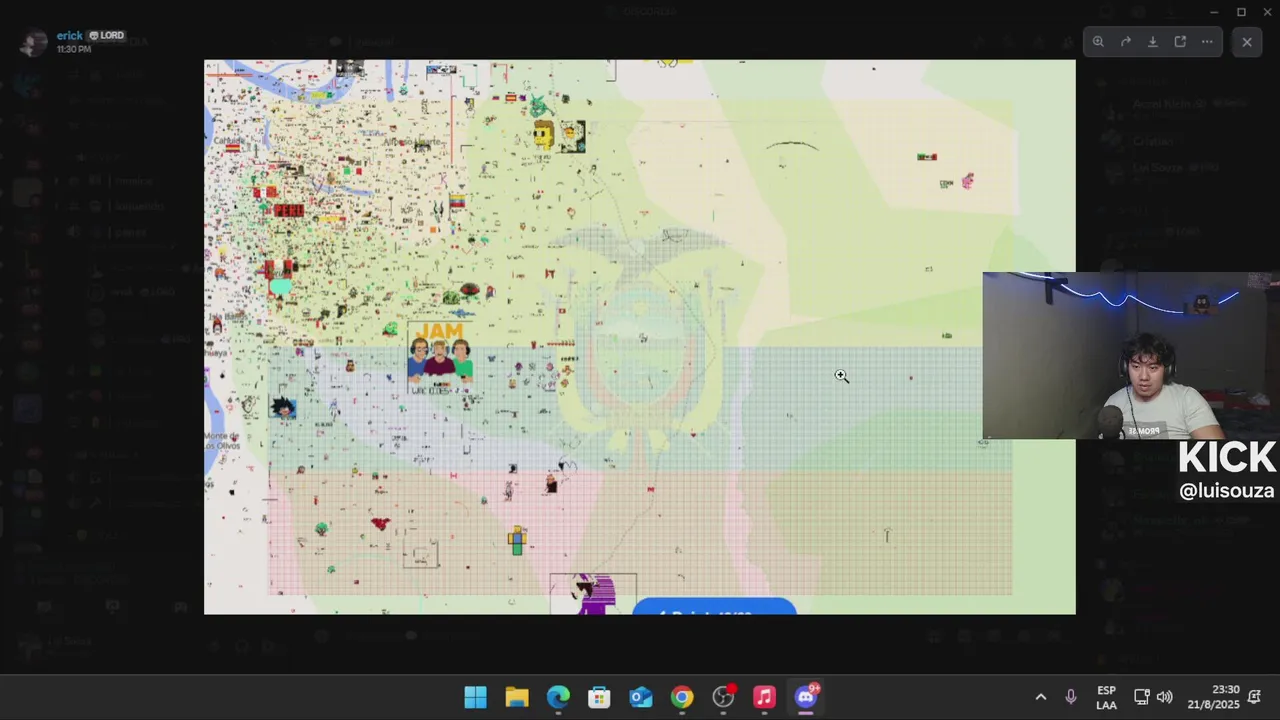Click the username erick above the image
Image resolution: width=1280 pixels, height=720 pixels.
click(70, 35)
